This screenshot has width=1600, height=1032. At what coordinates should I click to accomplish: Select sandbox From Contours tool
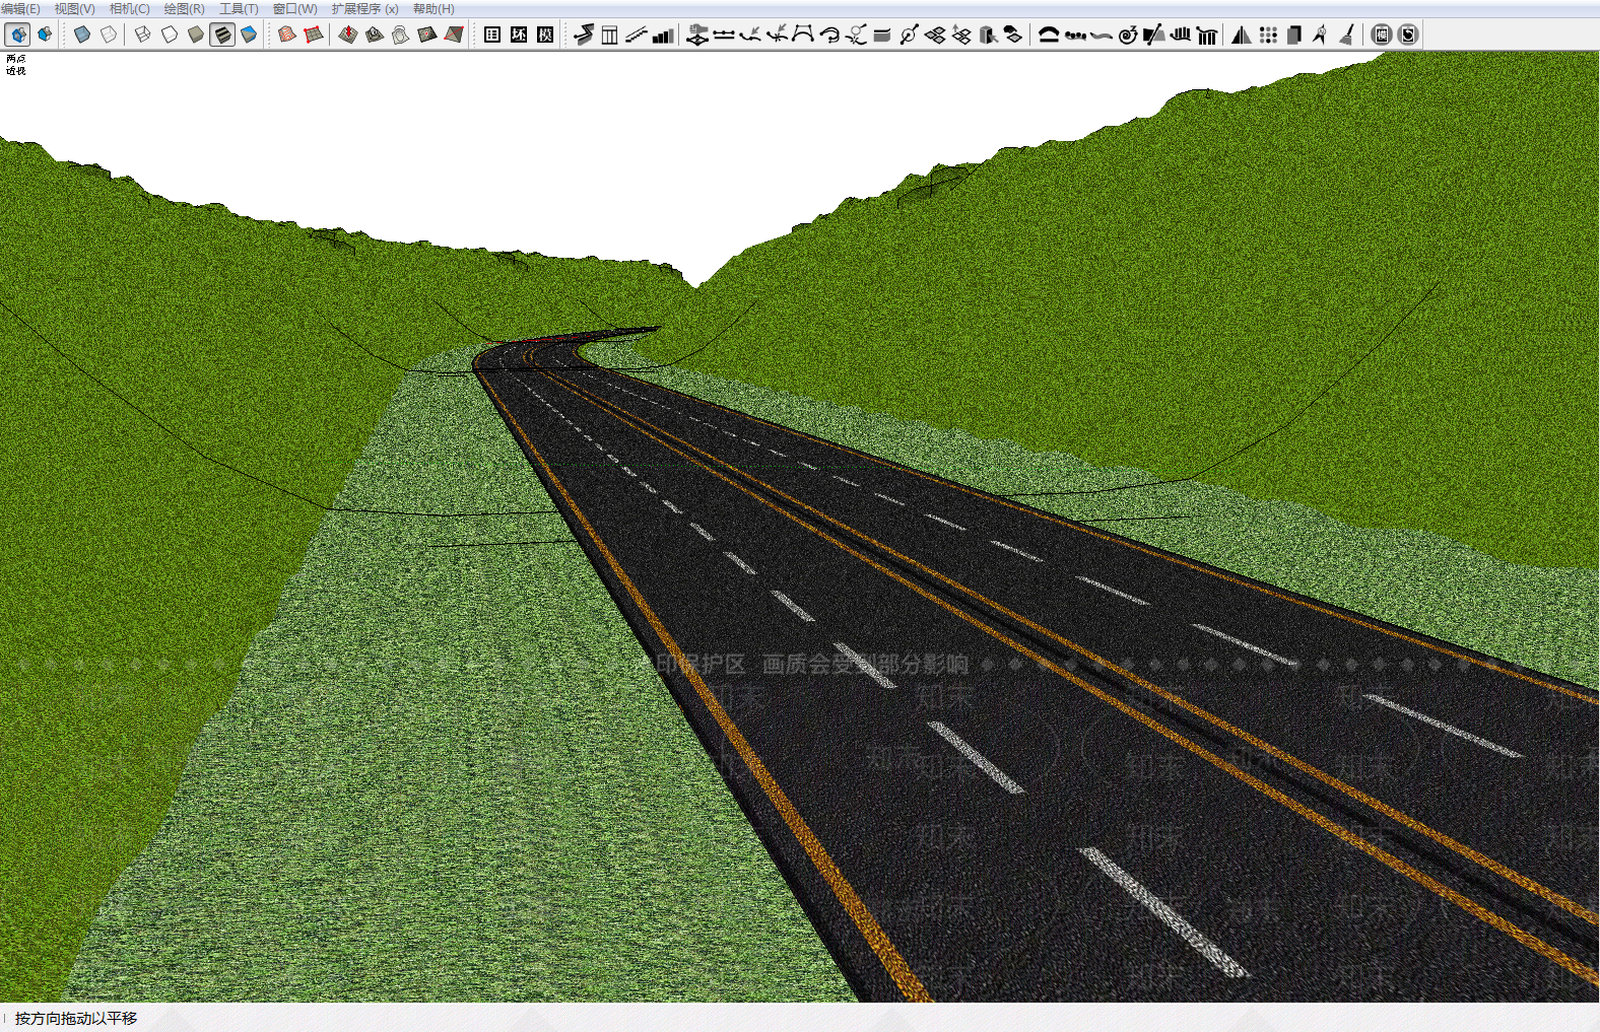point(287,35)
